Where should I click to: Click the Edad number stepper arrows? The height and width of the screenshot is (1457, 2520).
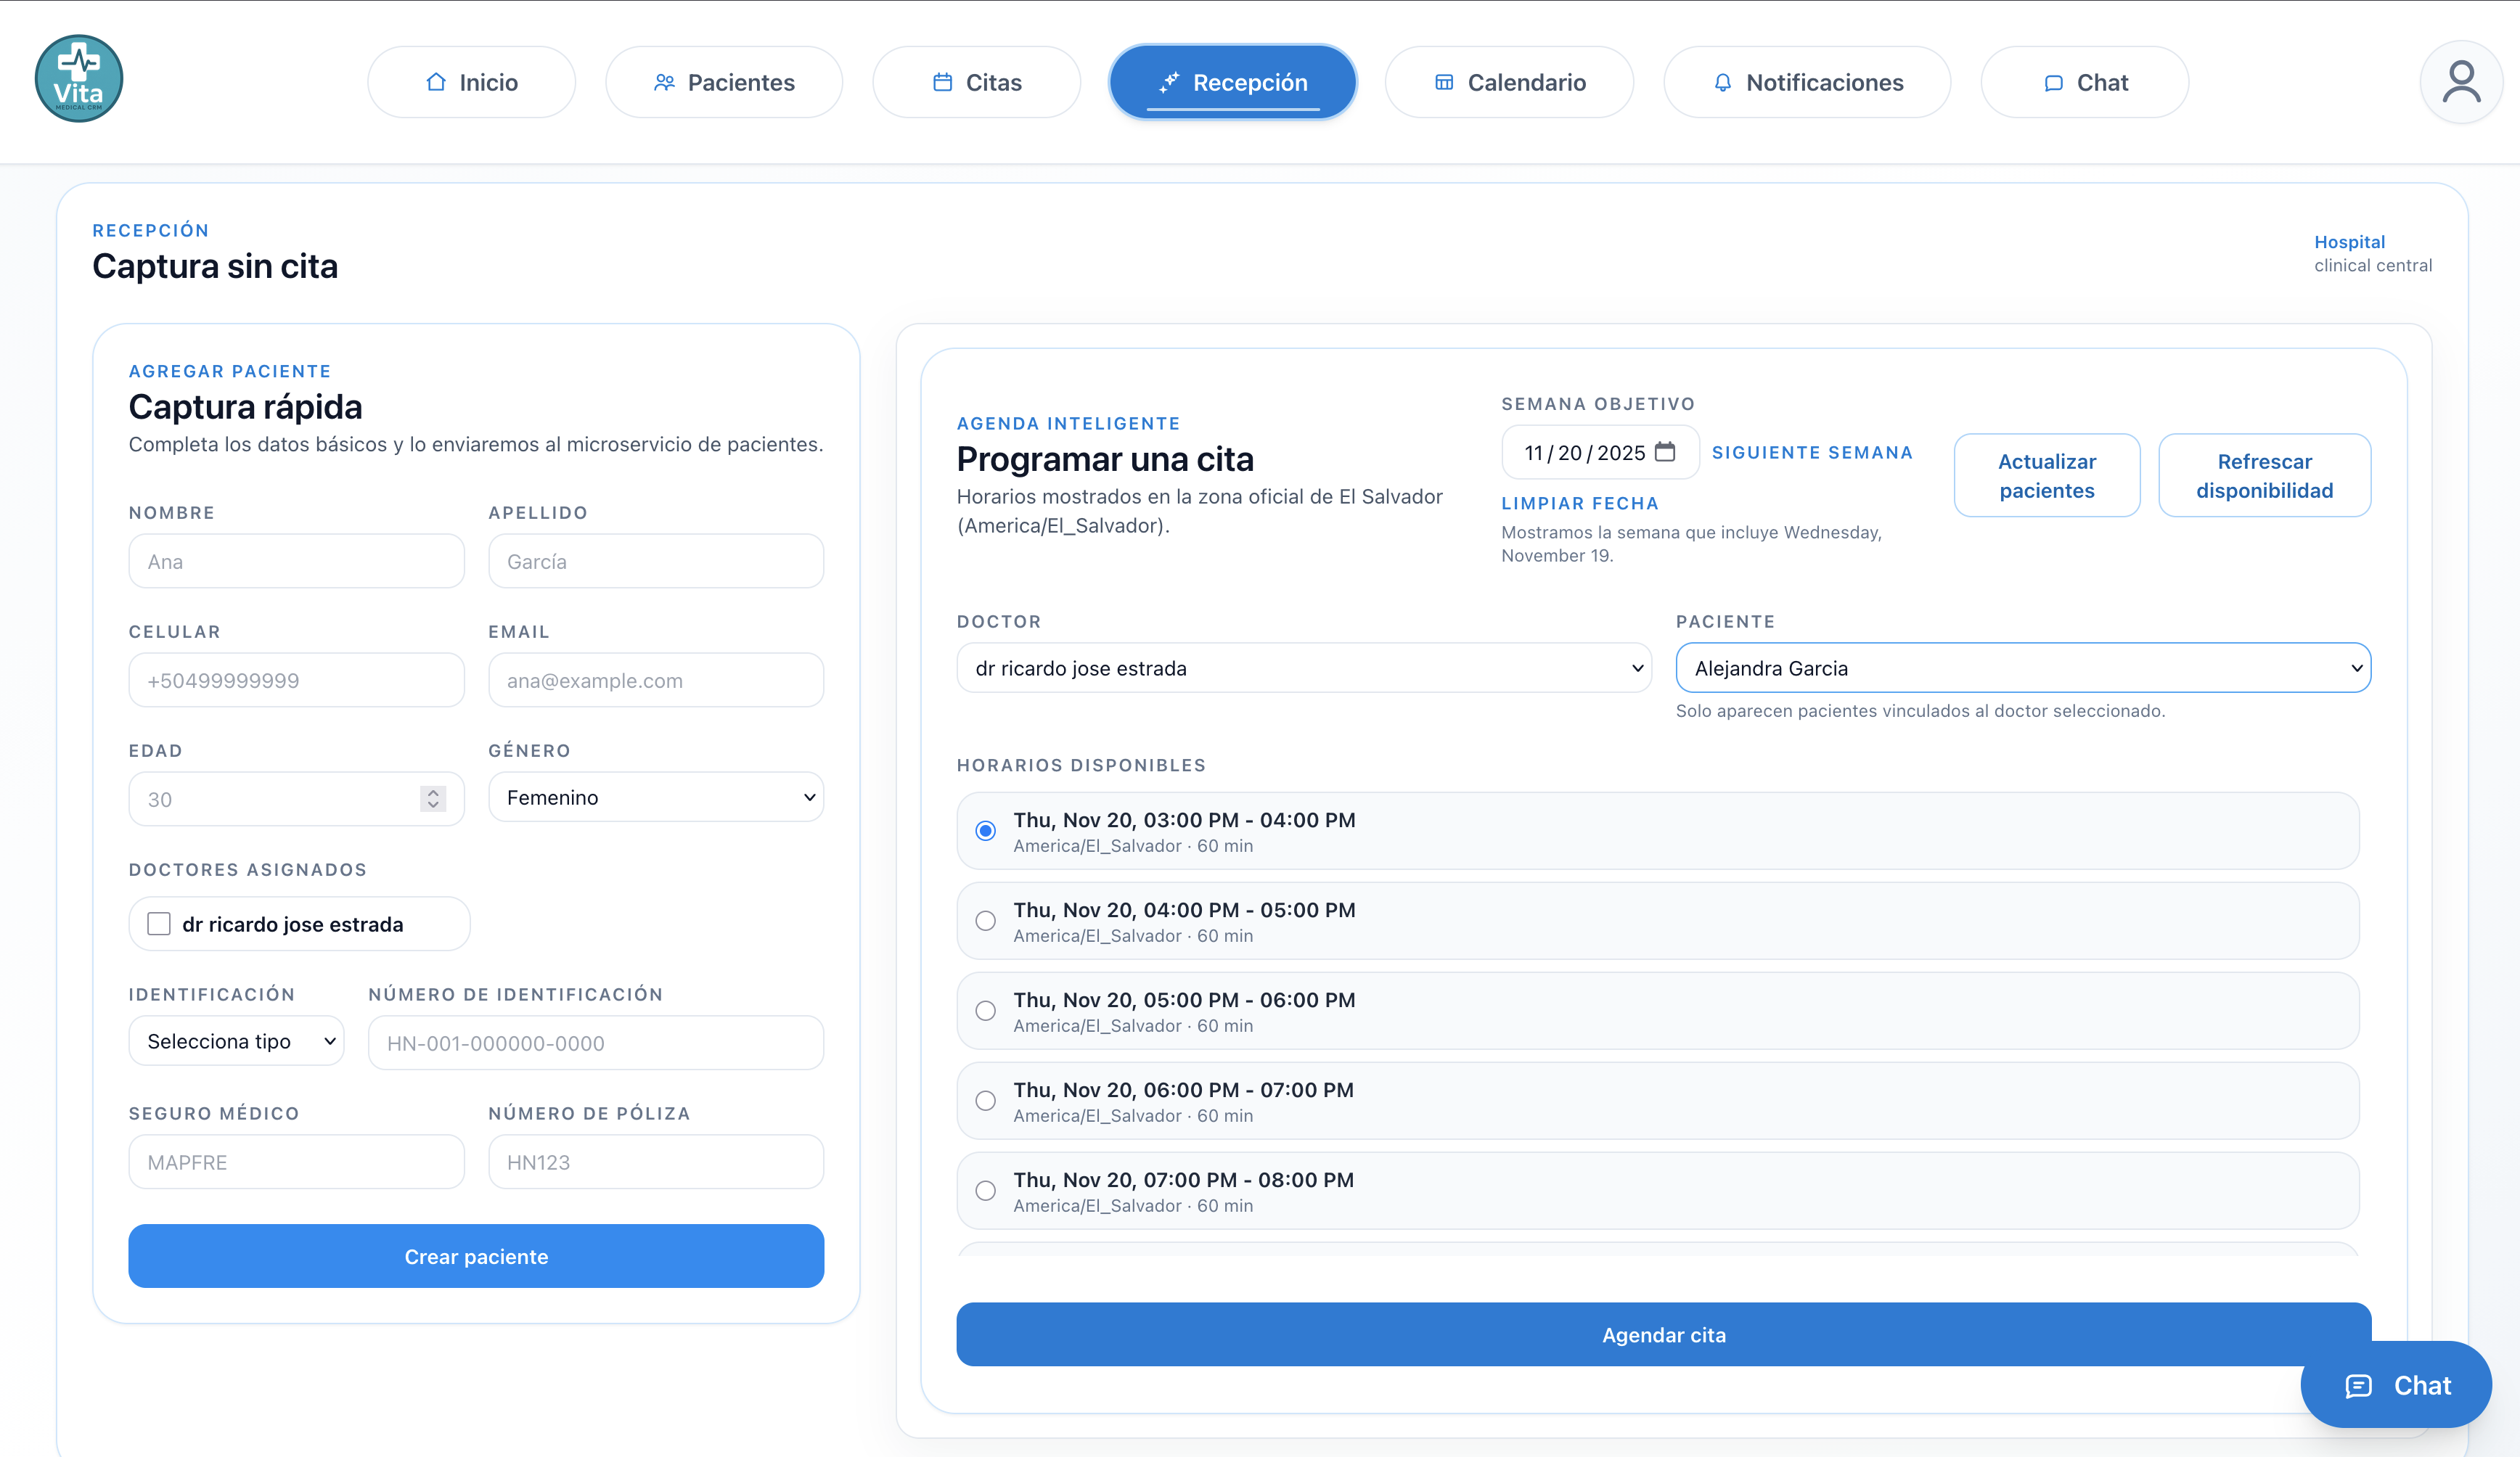tap(433, 798)
